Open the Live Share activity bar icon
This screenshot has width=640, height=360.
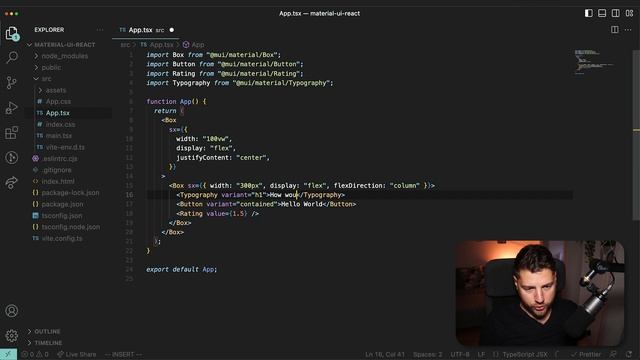coord(12,182)
